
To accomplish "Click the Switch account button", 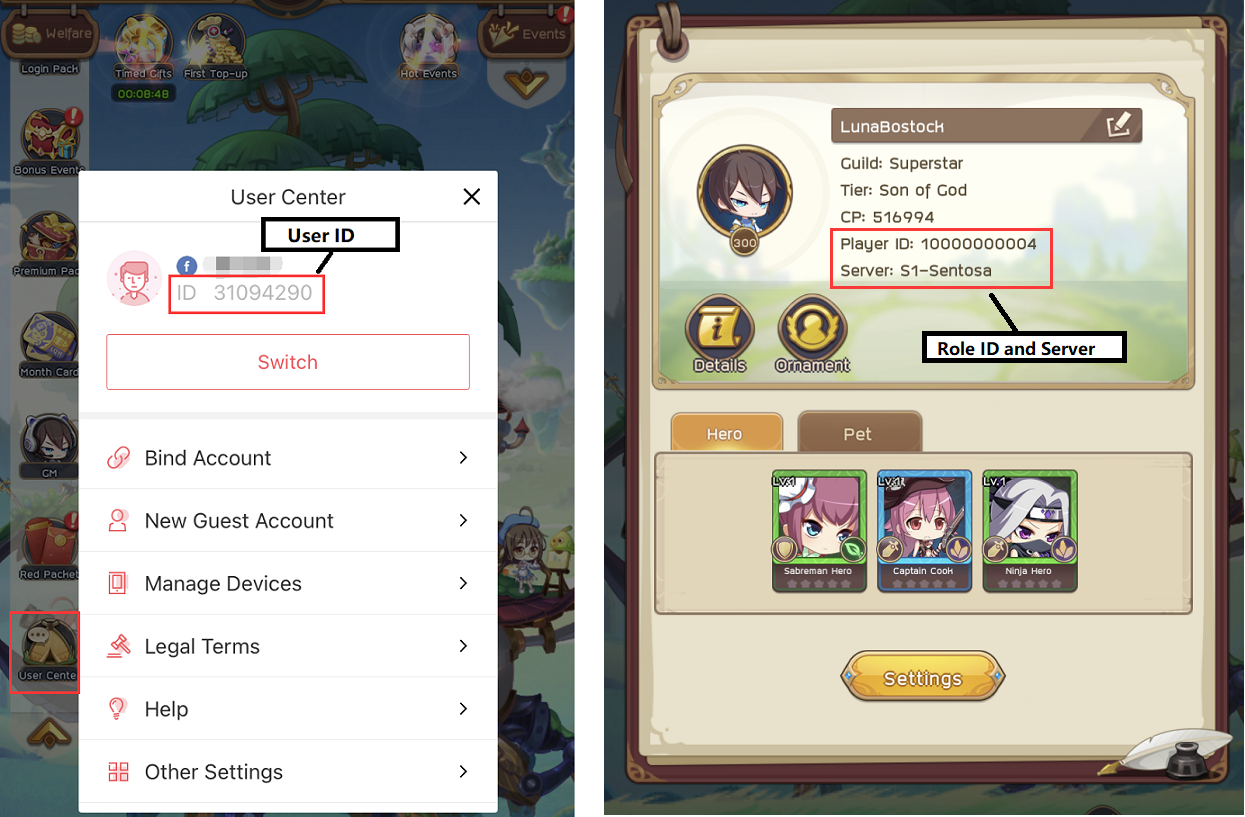I will 288,362.
